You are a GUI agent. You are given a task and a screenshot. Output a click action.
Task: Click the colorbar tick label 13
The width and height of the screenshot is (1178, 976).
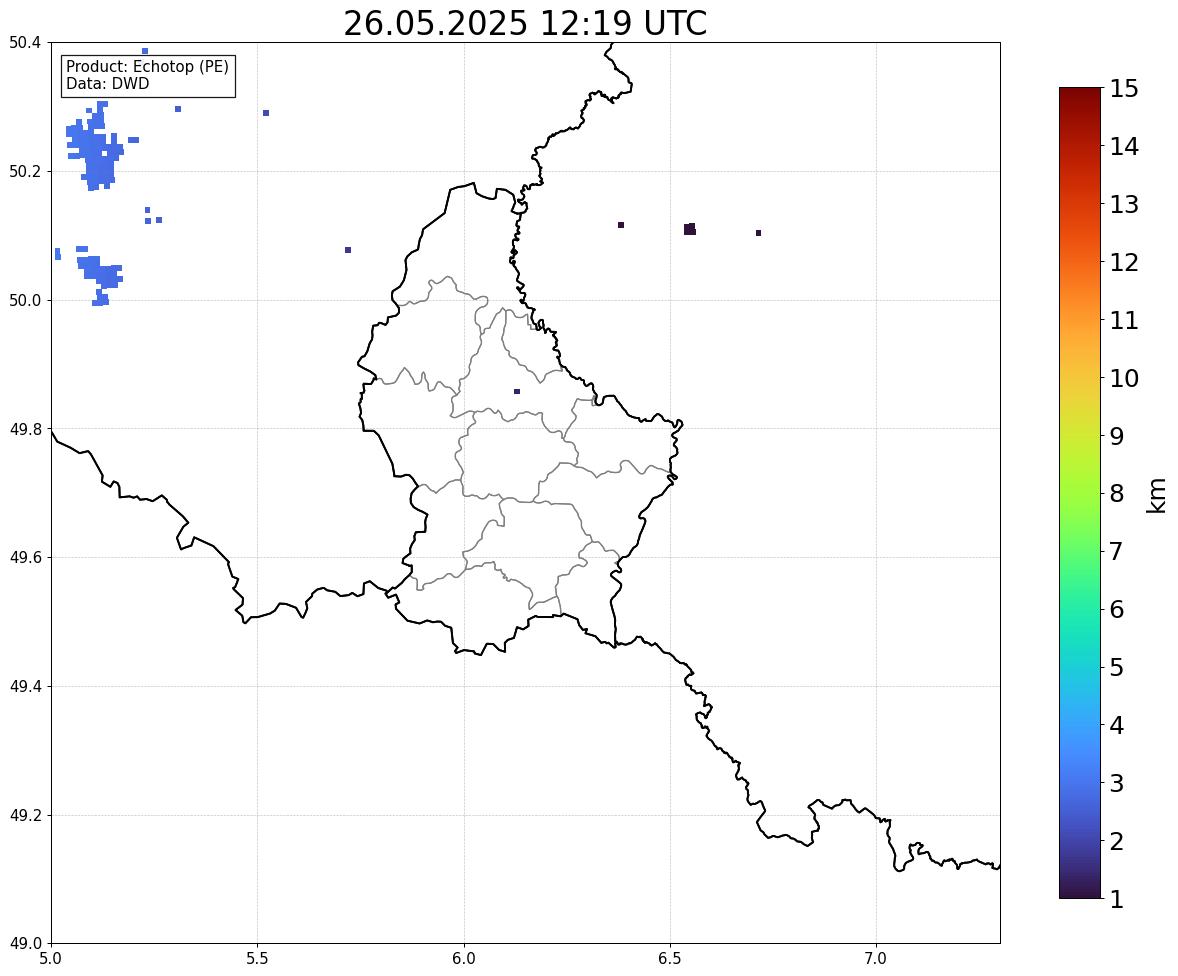1124,204
